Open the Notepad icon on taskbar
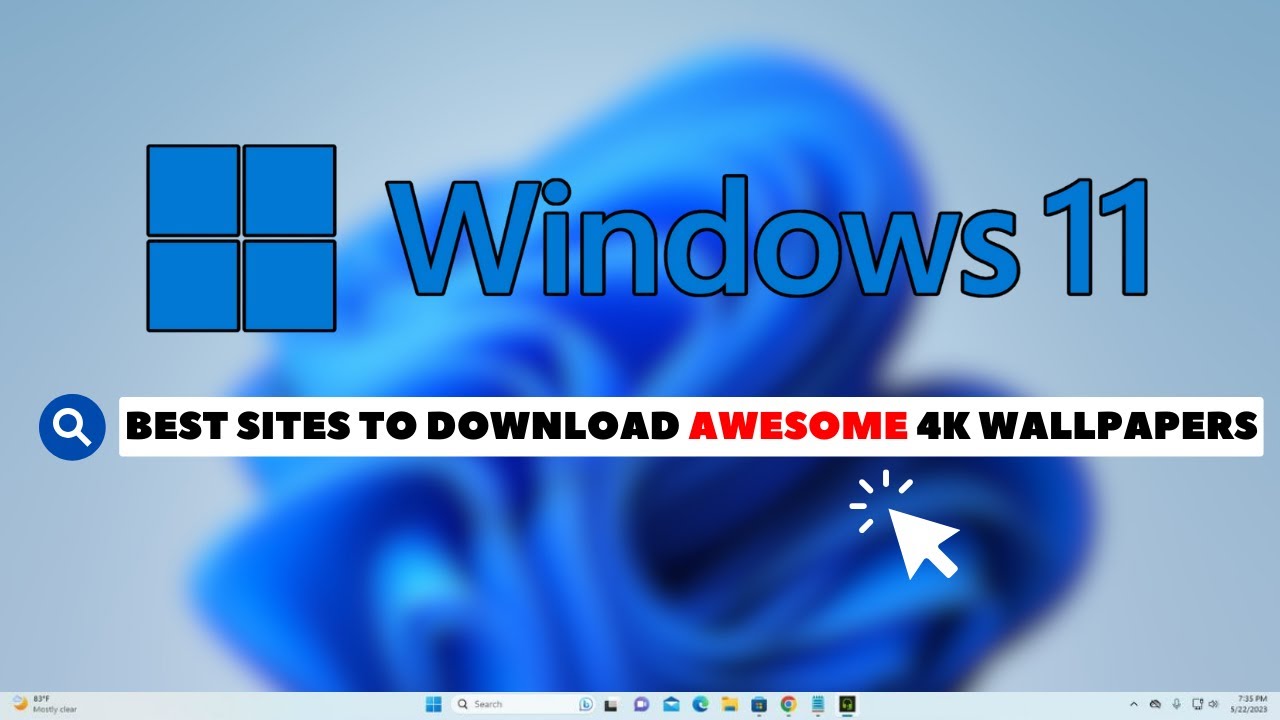The width and height of the screenshot is (1280, 720). (x=817, y=704)
